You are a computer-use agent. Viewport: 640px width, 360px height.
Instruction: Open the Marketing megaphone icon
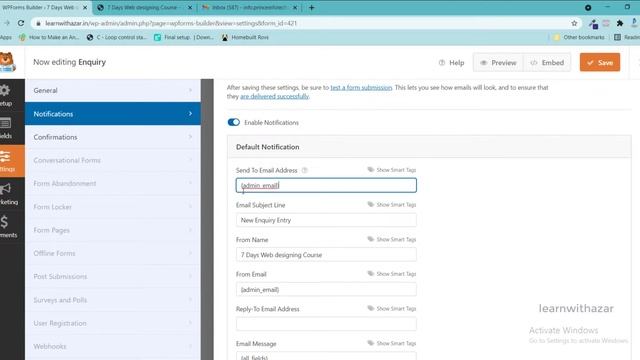pos(5,189)
